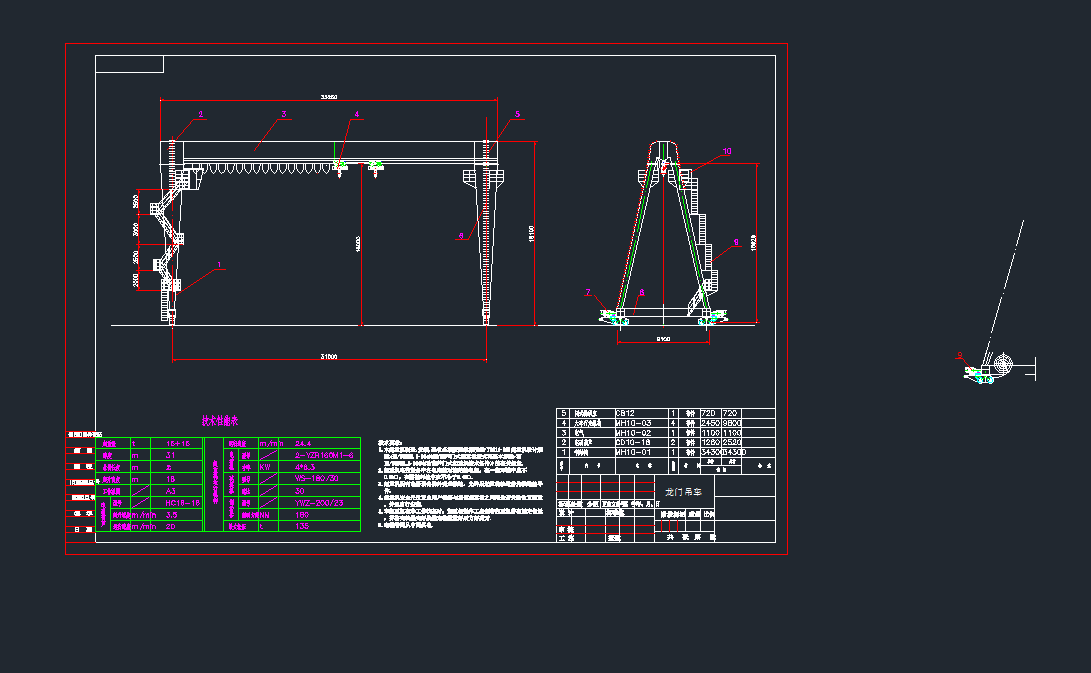Select the 33350 overall width dimension text
1091x673 pixels.
click(328, 97)
